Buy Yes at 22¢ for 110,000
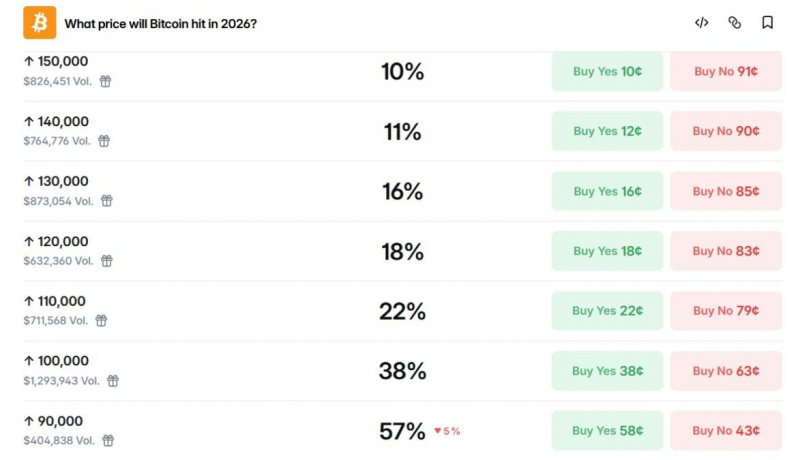Viewport: 800px width, 460px height. (x=607, y=311)
